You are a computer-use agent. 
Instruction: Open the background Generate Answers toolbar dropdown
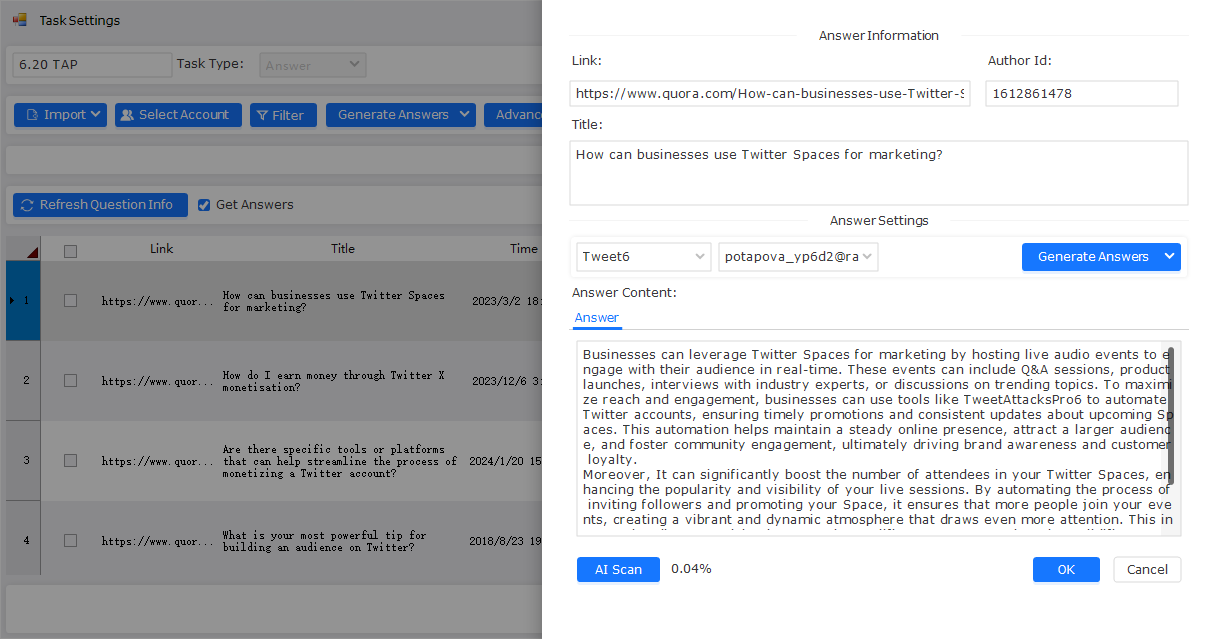tap(400, 115)
